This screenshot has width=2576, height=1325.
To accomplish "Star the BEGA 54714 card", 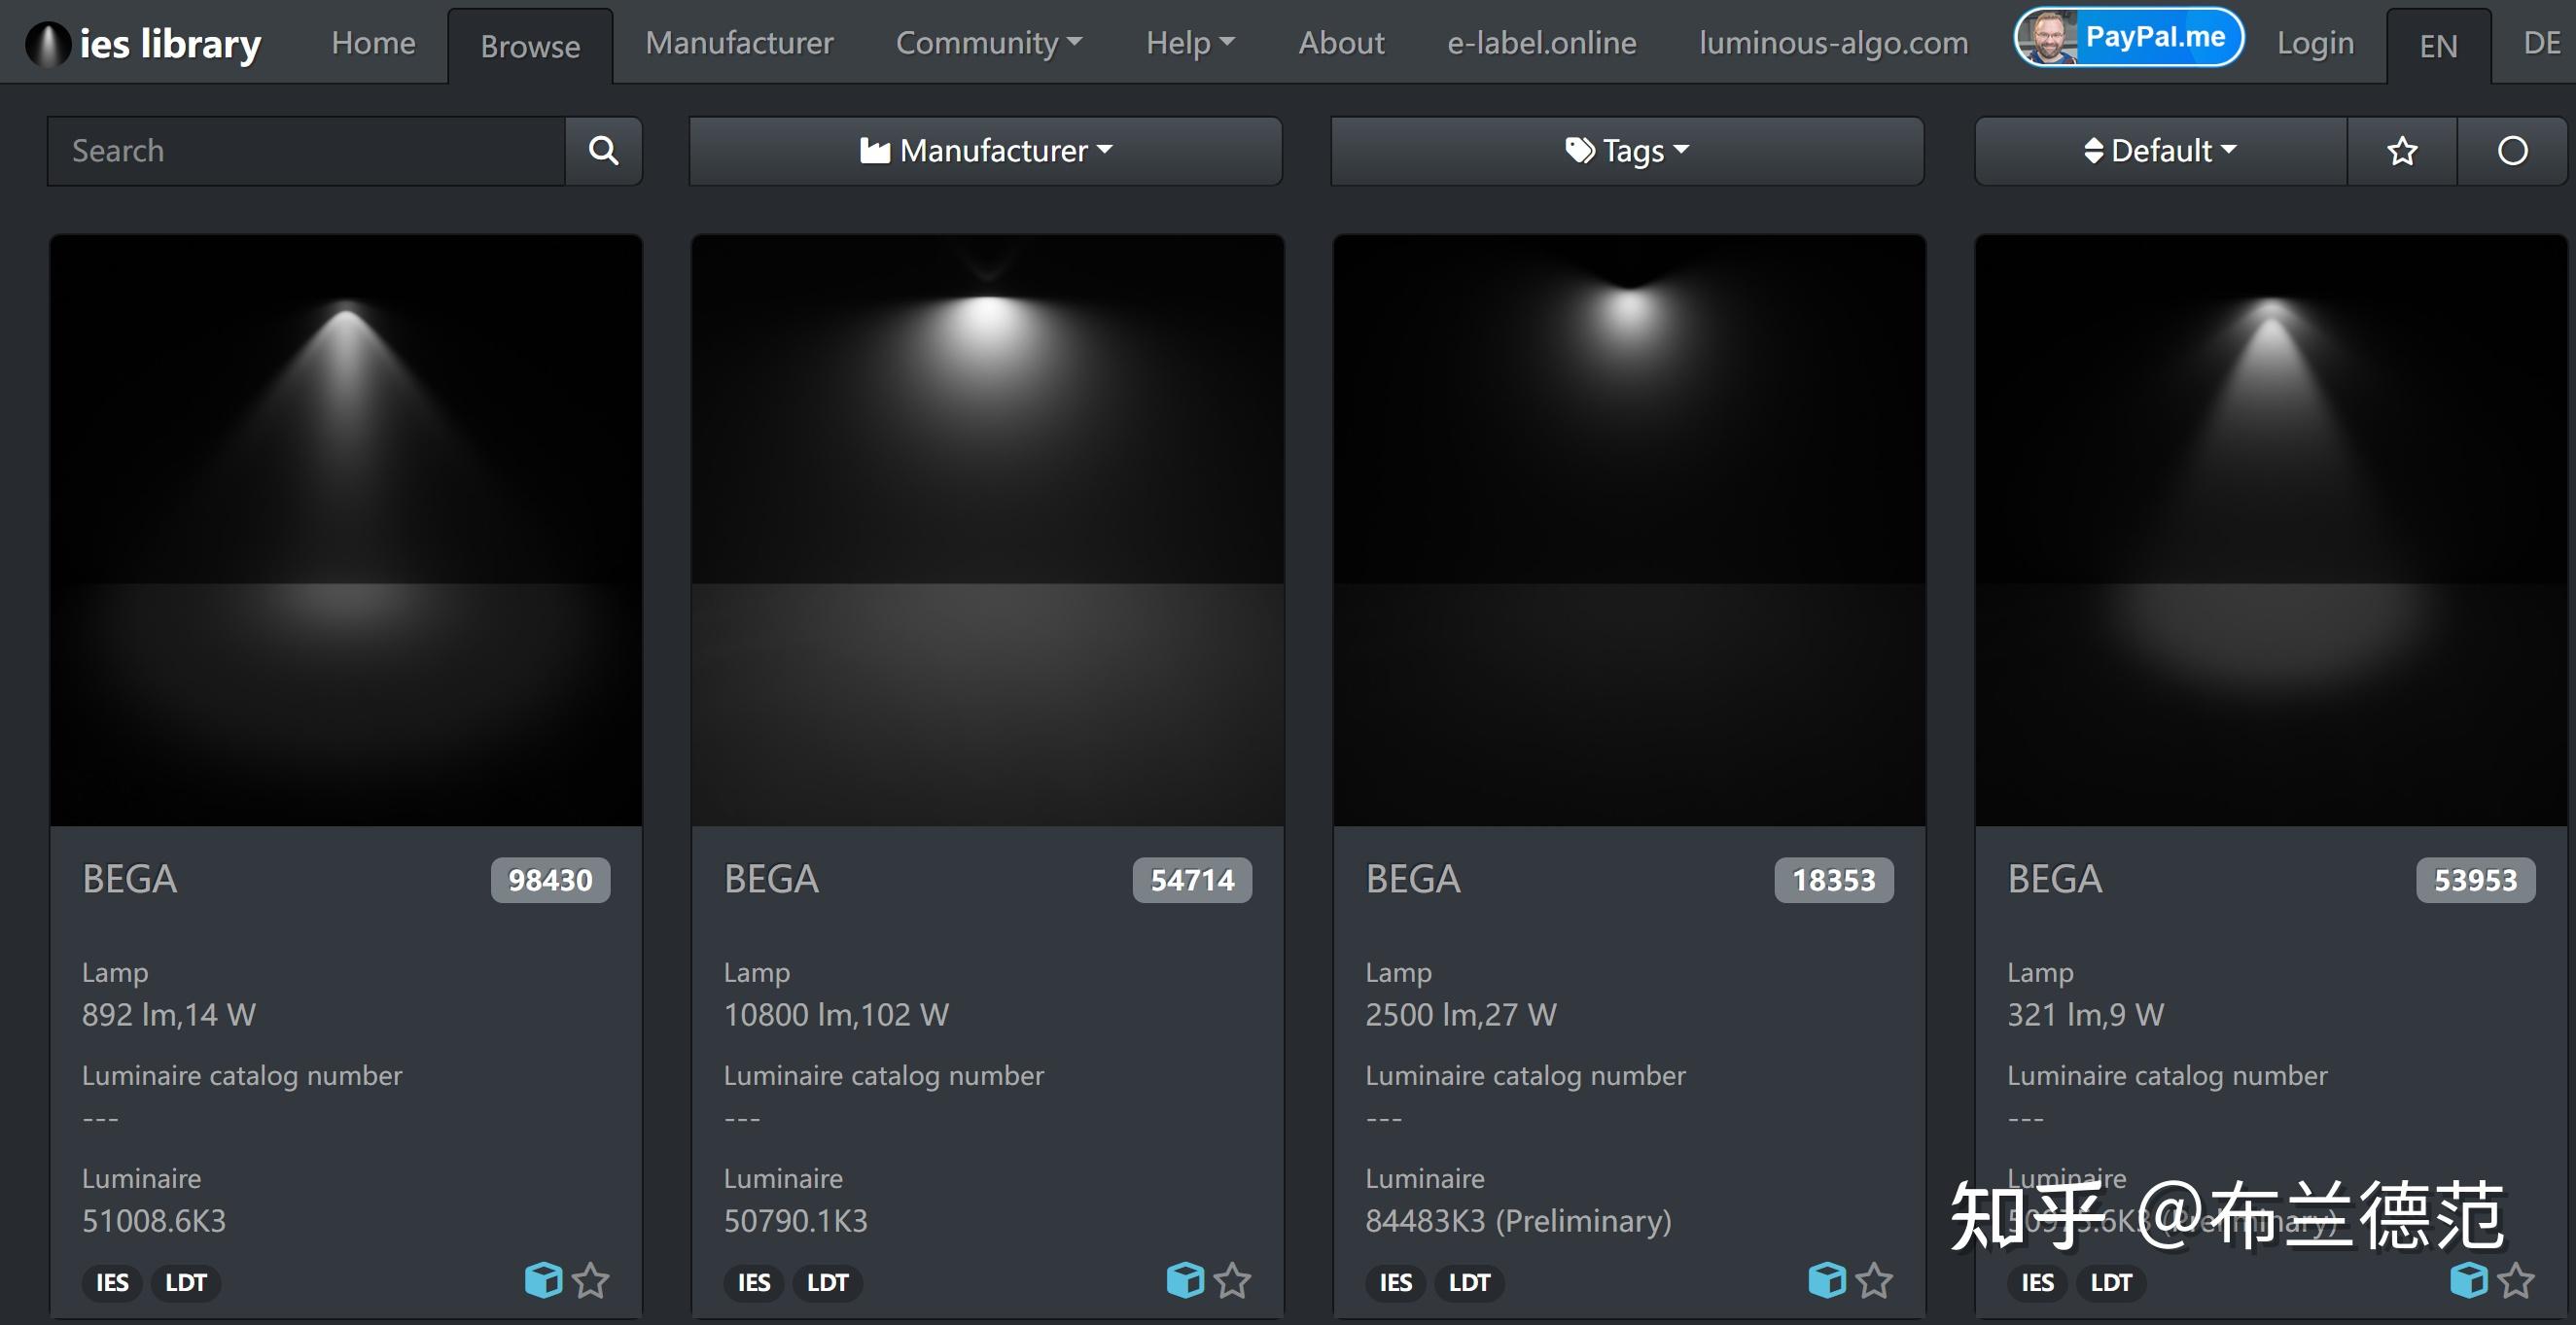I will [1233, 1281].
